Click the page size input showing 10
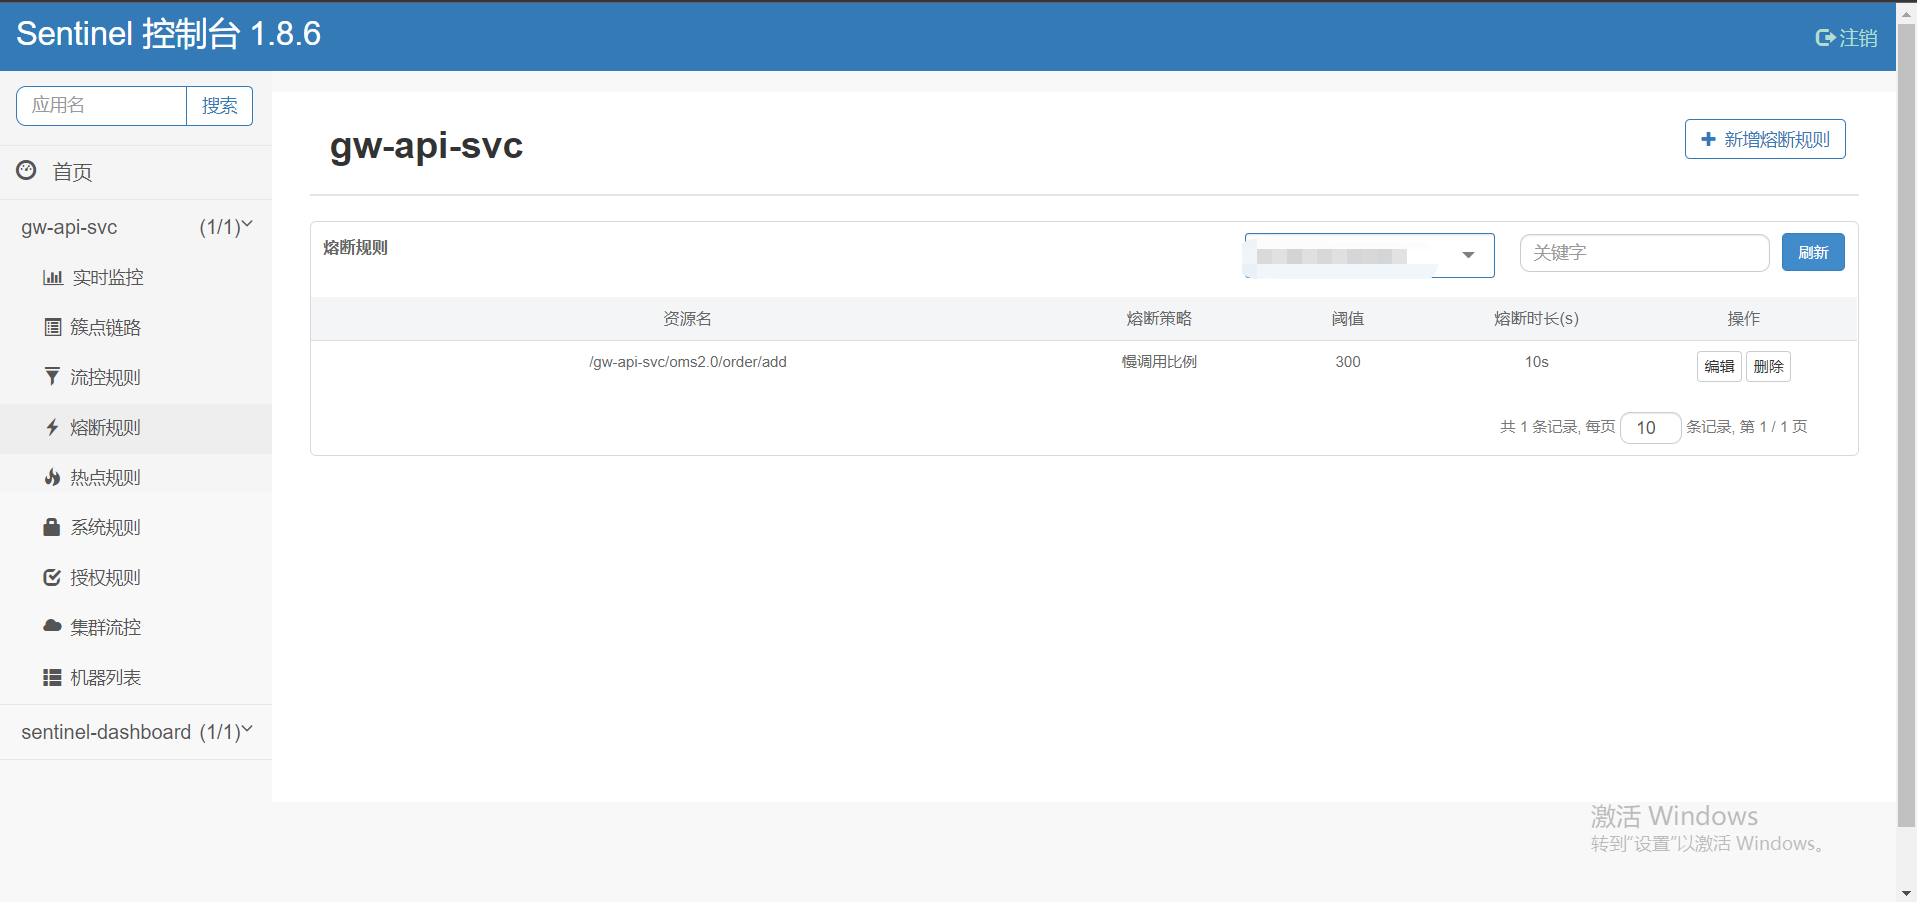 pos(1649,427)
